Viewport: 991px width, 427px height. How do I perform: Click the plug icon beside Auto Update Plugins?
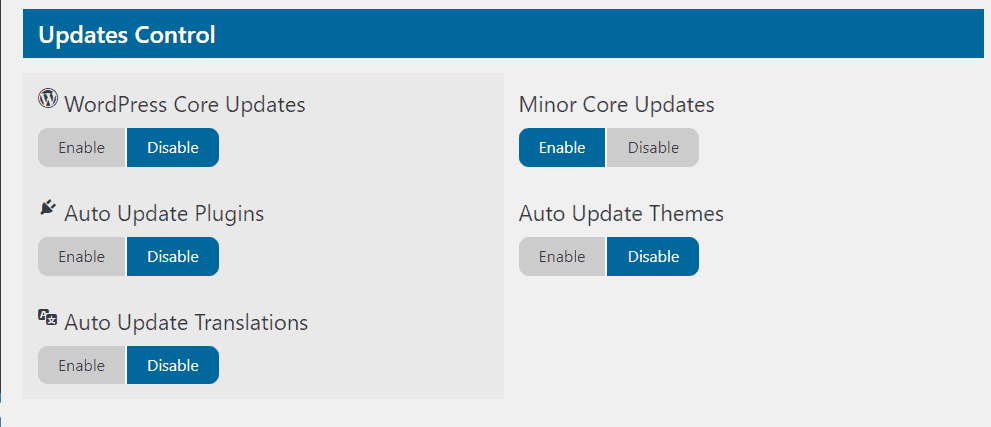click(47, 207)
